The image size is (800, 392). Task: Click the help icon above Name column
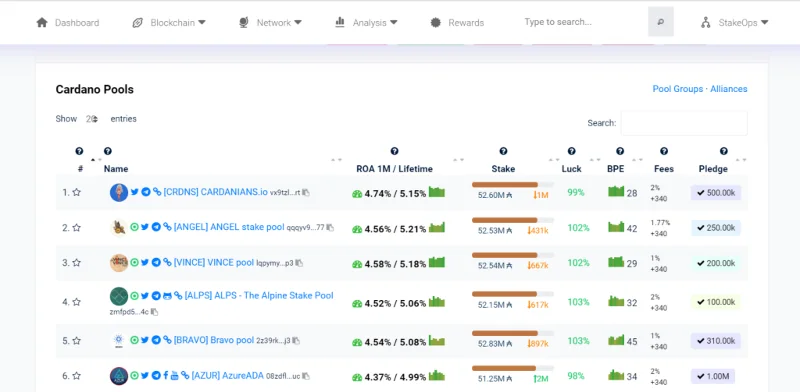[x=108, y=151]
